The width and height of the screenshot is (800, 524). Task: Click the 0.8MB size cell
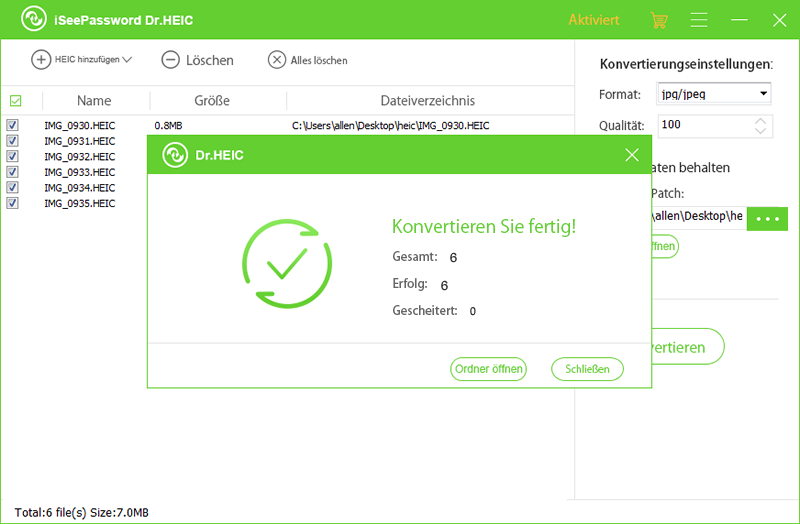[168, 126]
